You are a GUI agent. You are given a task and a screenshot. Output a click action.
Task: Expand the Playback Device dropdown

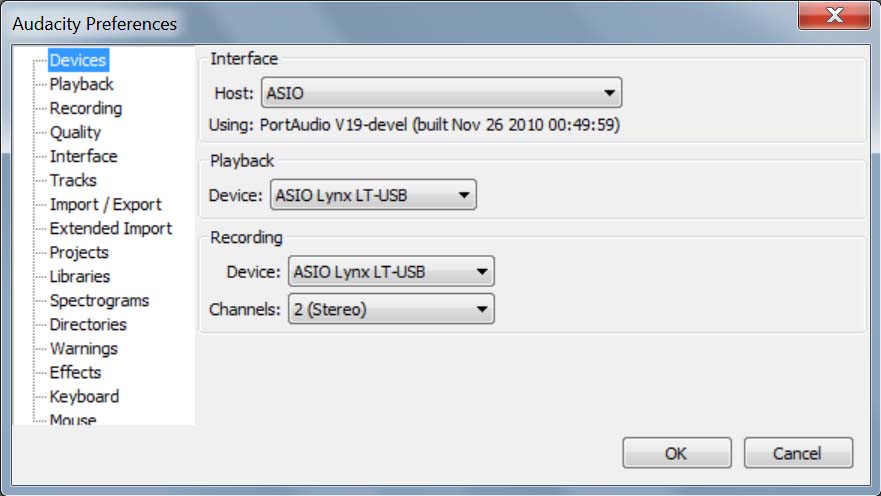point(373,196)
